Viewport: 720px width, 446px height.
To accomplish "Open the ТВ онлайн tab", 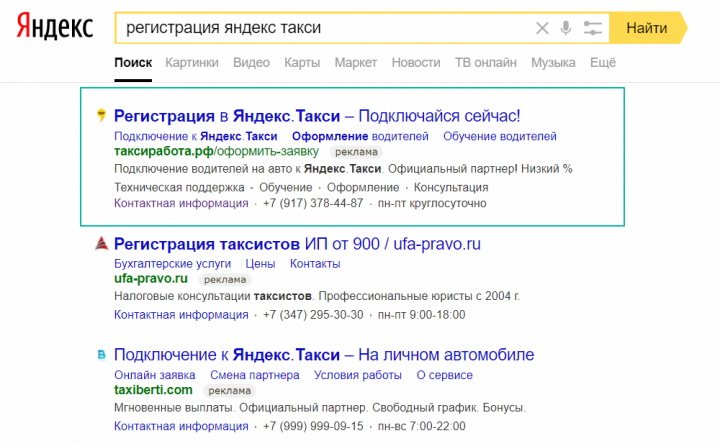I will pos(486,62).
